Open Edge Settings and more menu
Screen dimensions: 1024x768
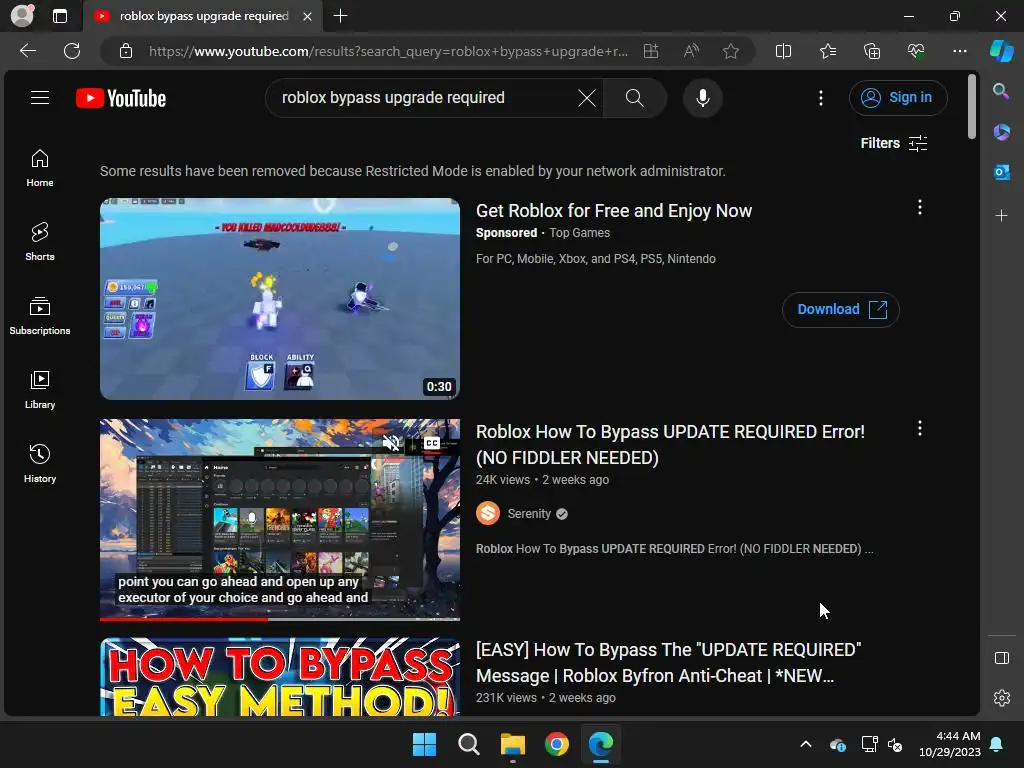pos(960,51)
